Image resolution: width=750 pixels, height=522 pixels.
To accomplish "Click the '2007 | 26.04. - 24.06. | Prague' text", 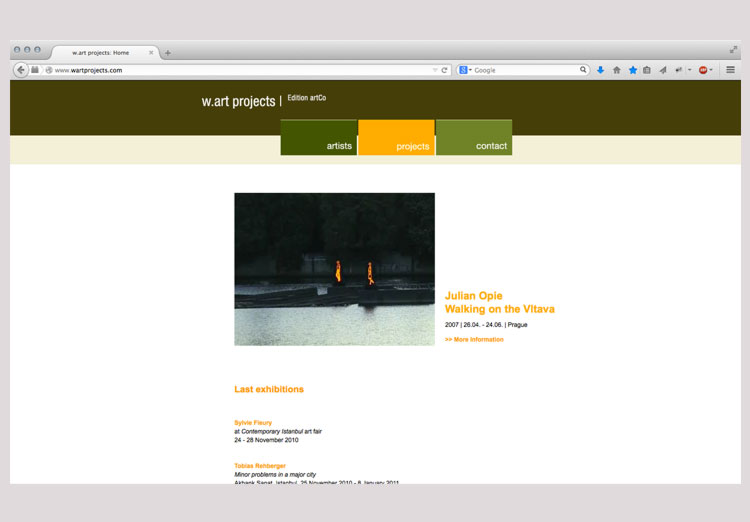I will (x=486, y=325).
